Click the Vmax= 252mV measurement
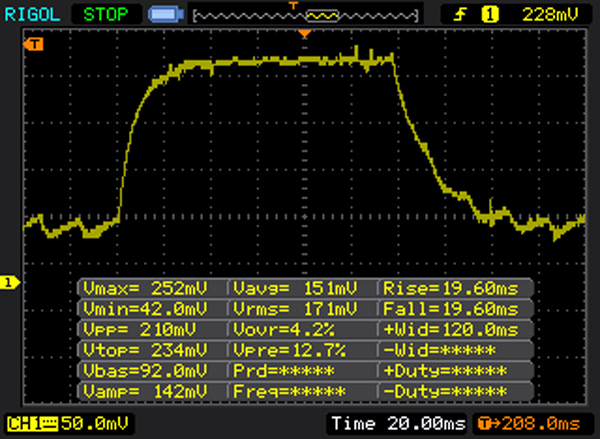The image size is (600, 439). [145, 288]
